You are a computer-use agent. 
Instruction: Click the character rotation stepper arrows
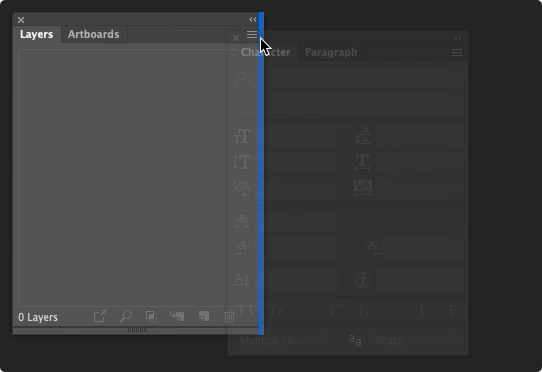pyautogui.click(x=384, y=280)
